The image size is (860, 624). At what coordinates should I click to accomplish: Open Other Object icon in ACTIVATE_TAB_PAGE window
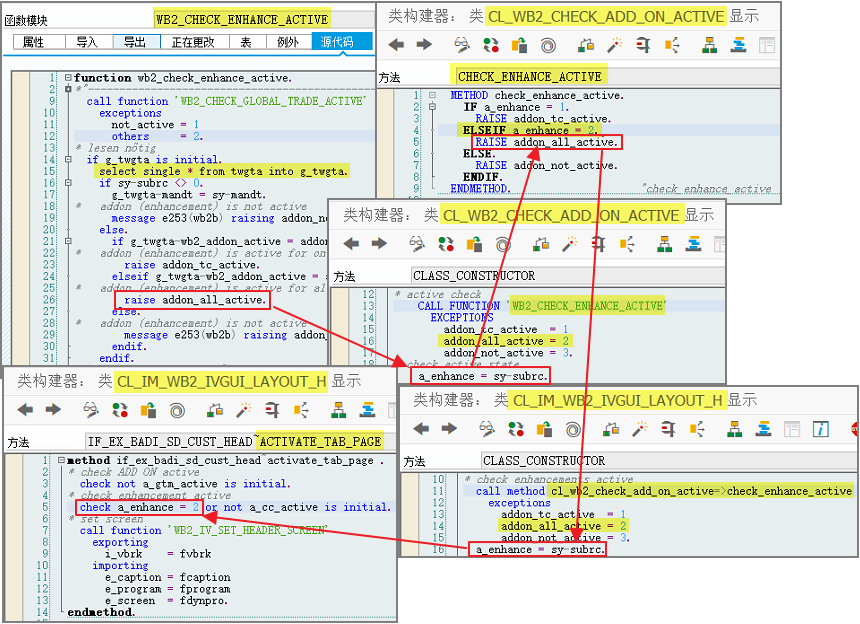click(x=148, y=410)
